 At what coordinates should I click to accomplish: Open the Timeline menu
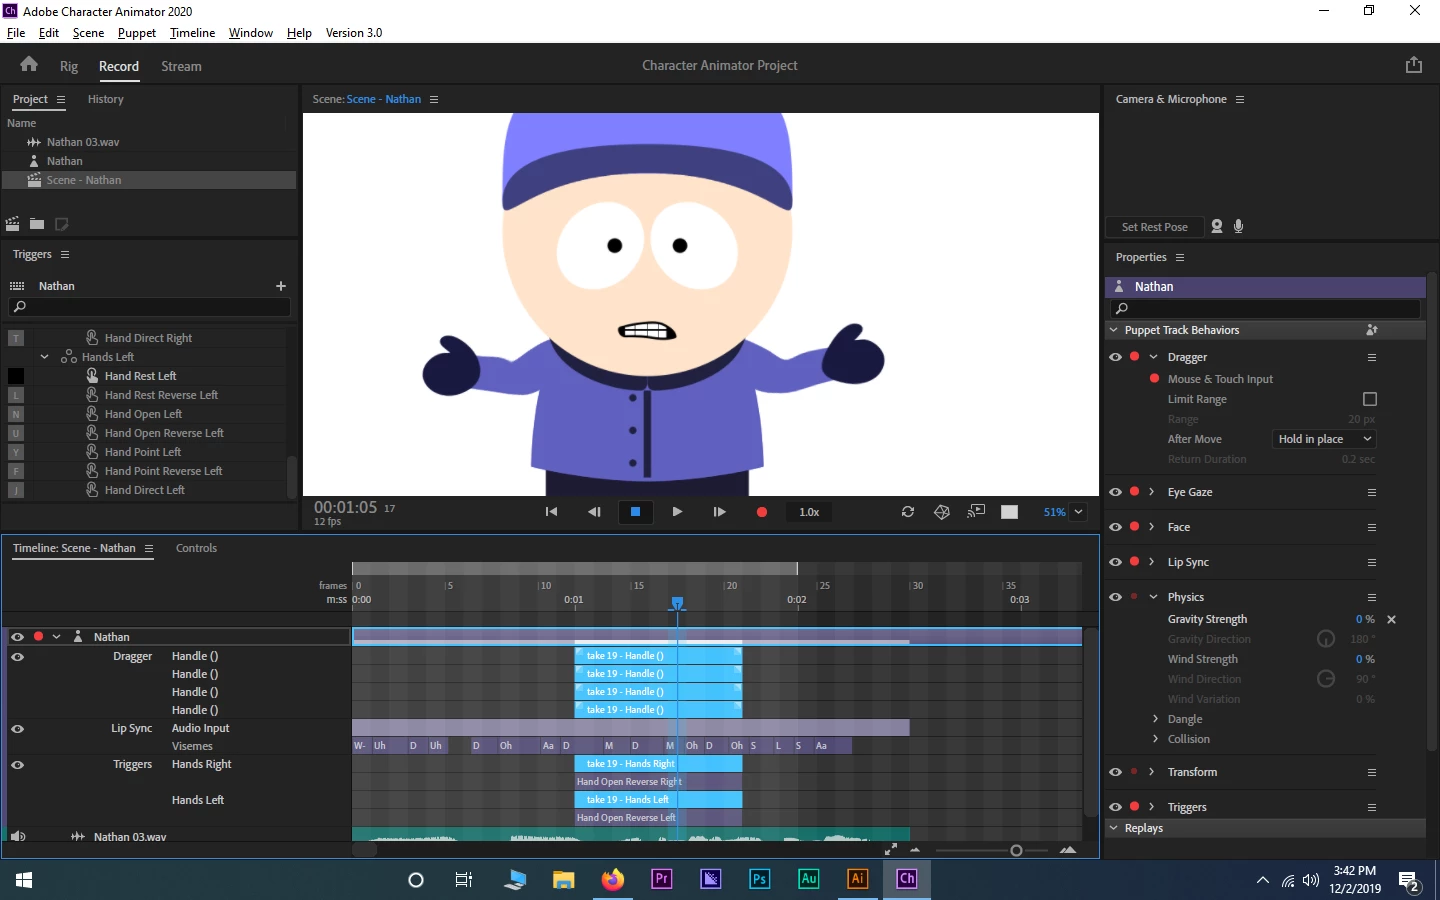(192, 33)
